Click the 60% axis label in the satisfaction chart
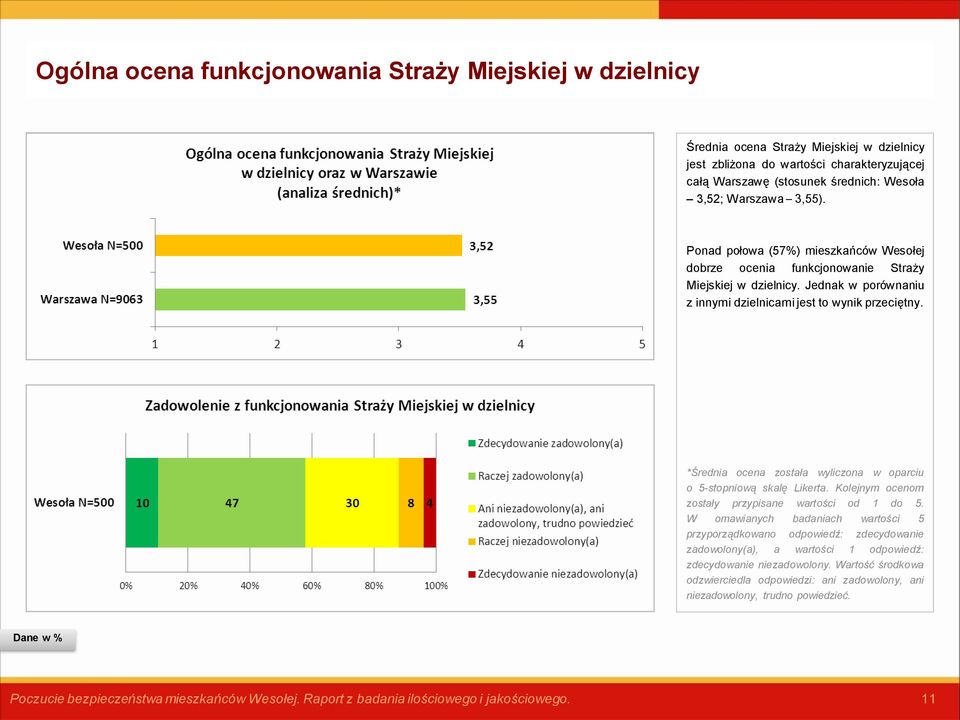 (x=312, y=586)
